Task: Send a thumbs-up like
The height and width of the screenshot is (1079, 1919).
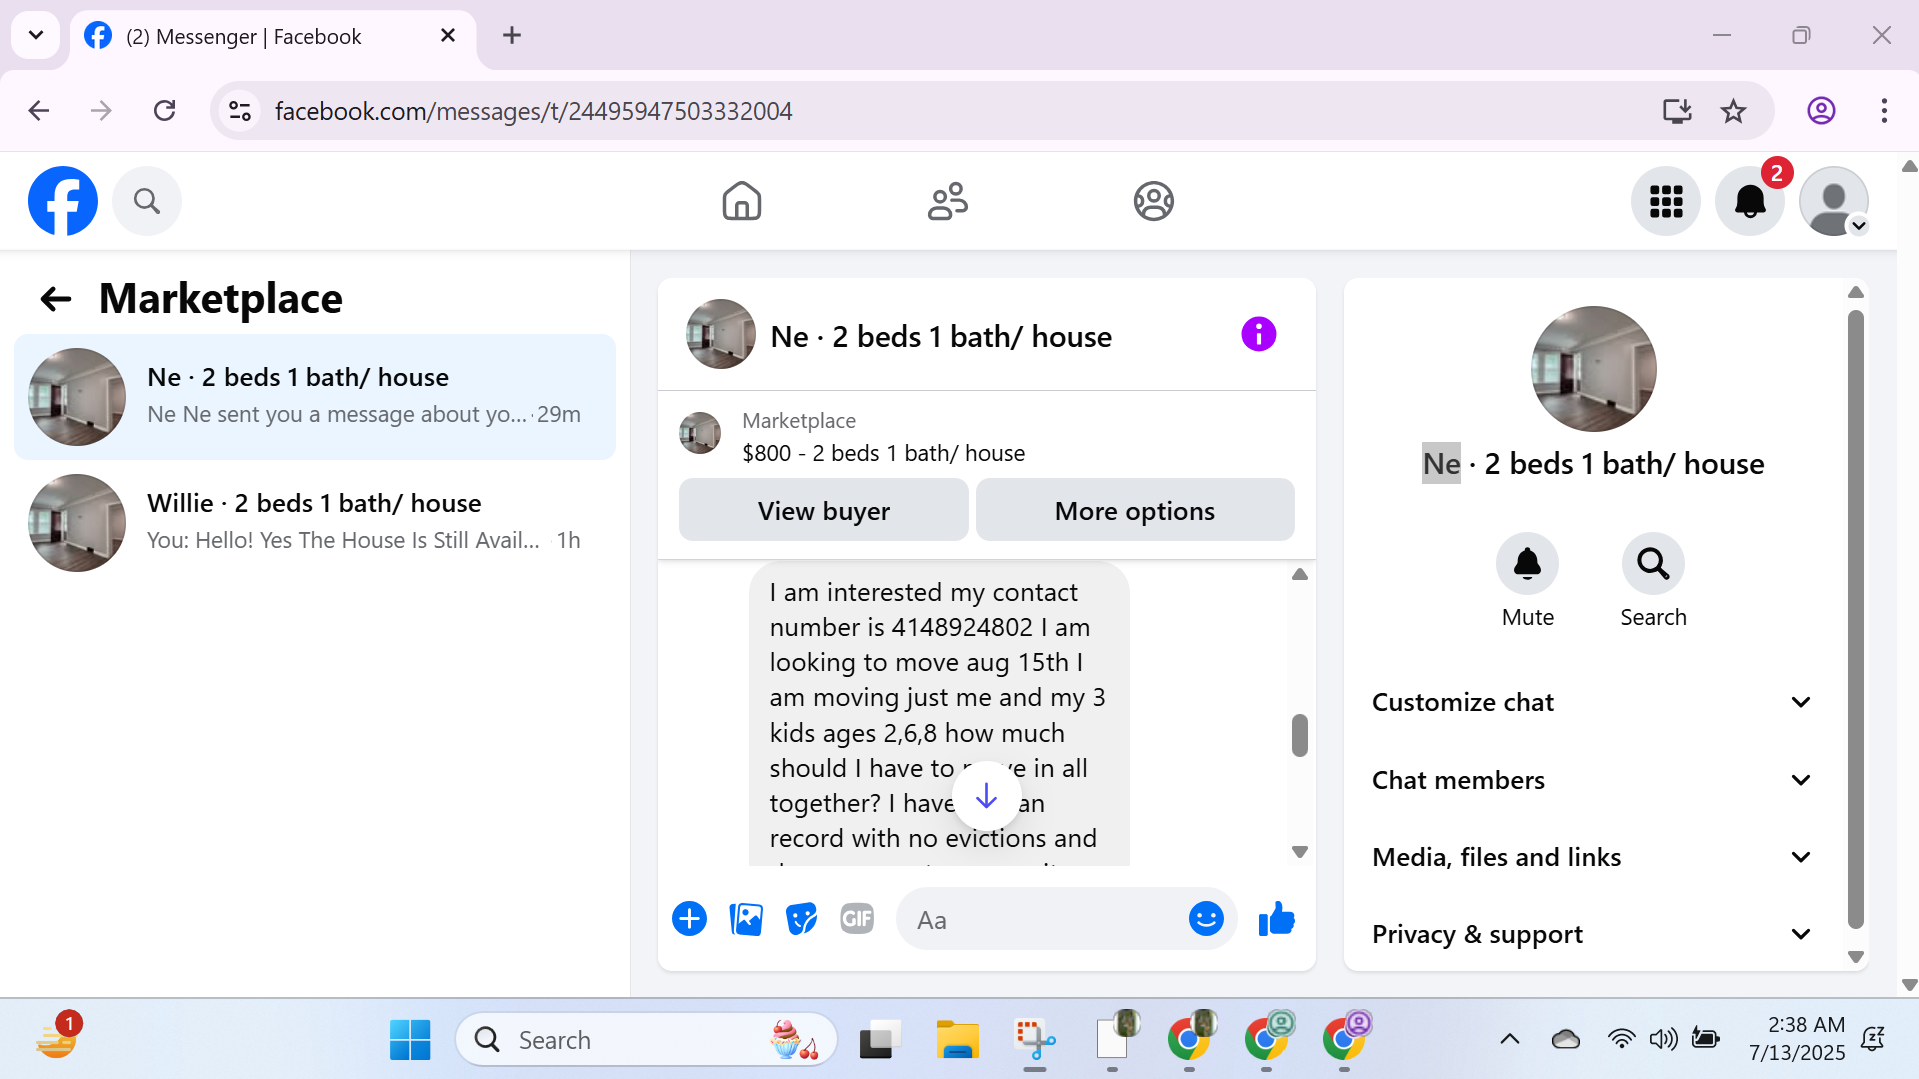Action: point(1277,919)
